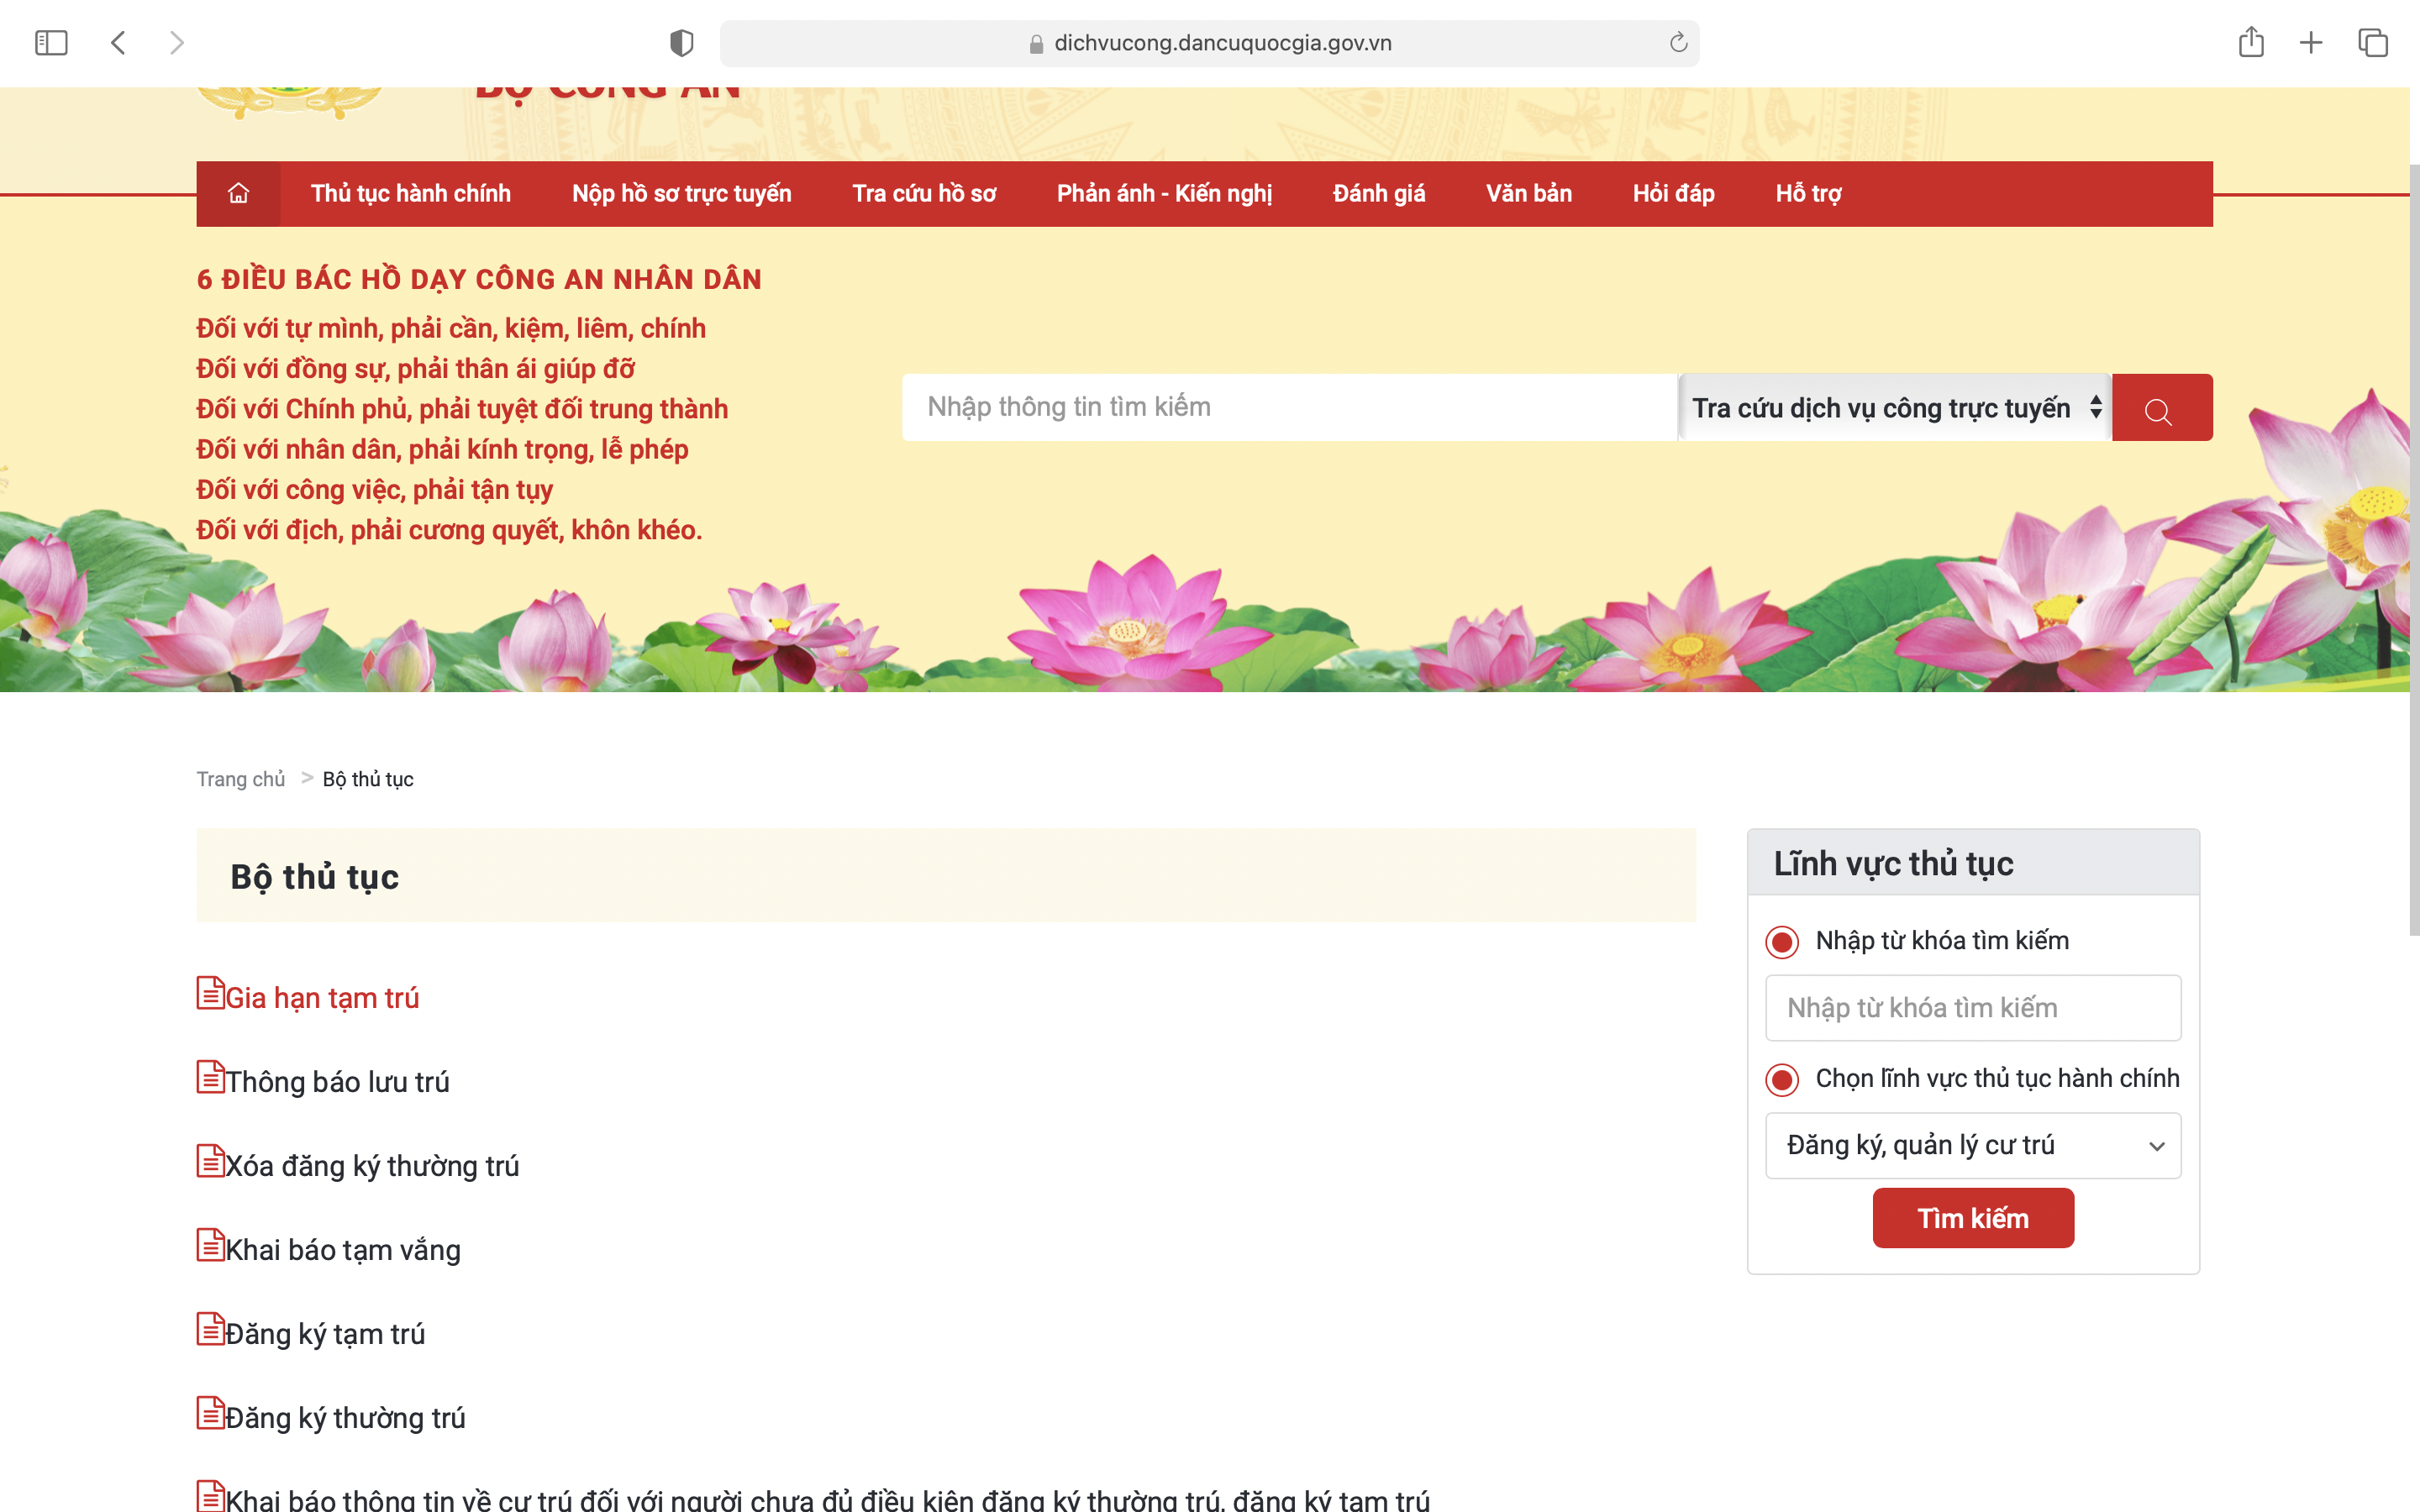
Task: Click the page vertical scrollbar
Action: [2413, 550]
